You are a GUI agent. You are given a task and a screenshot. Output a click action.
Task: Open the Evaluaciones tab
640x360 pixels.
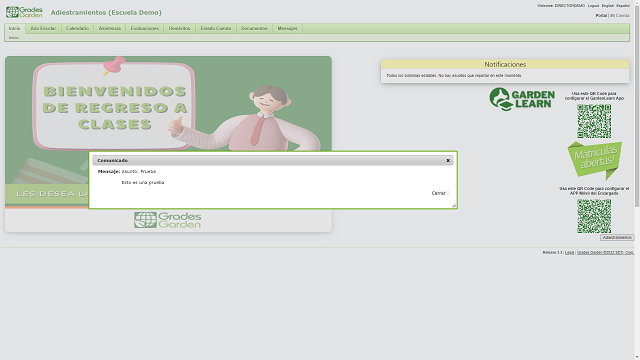point(144,29)
